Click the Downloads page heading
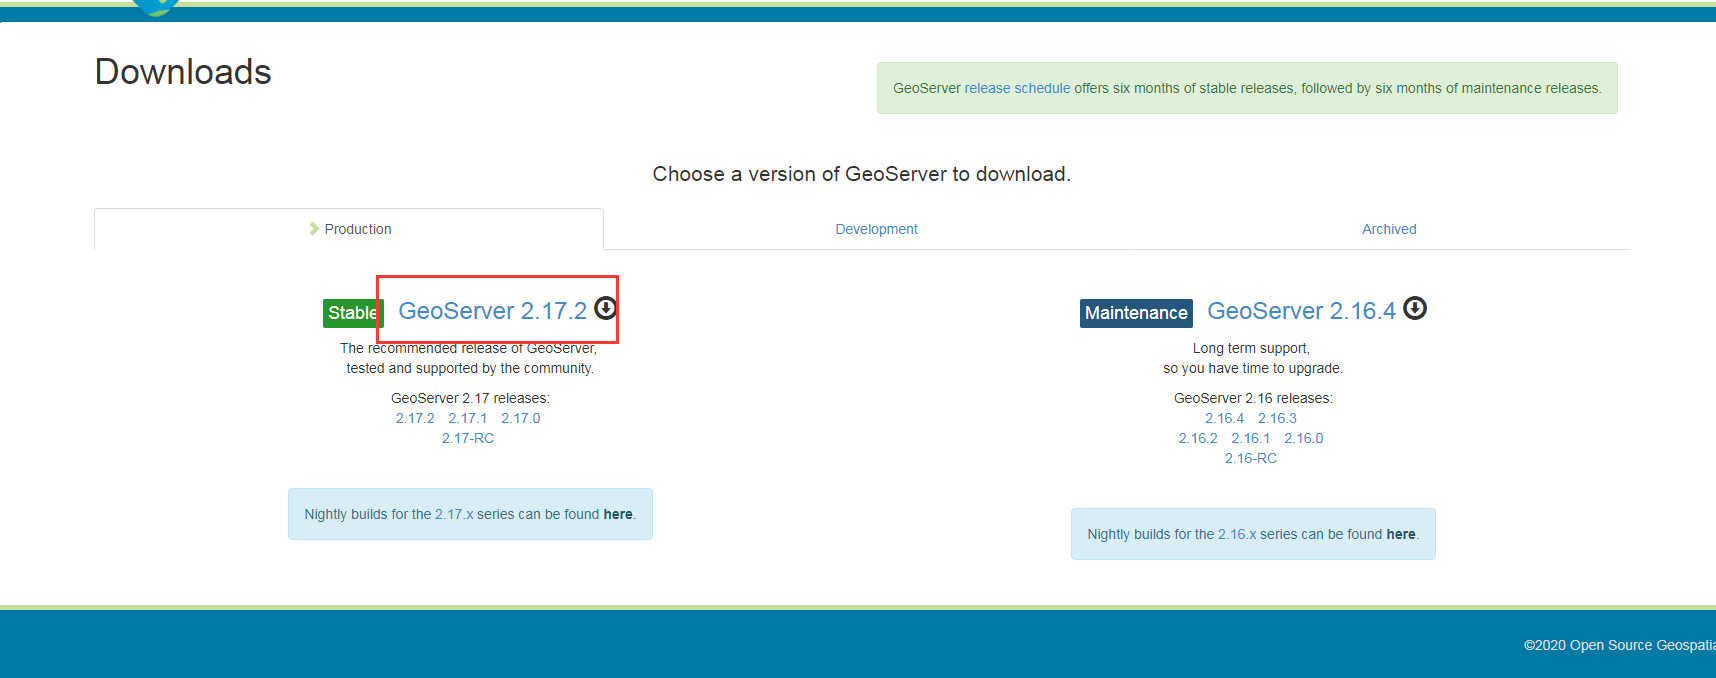The height and width of the screenshot is (678, 1716). click(x=183, y=72)
